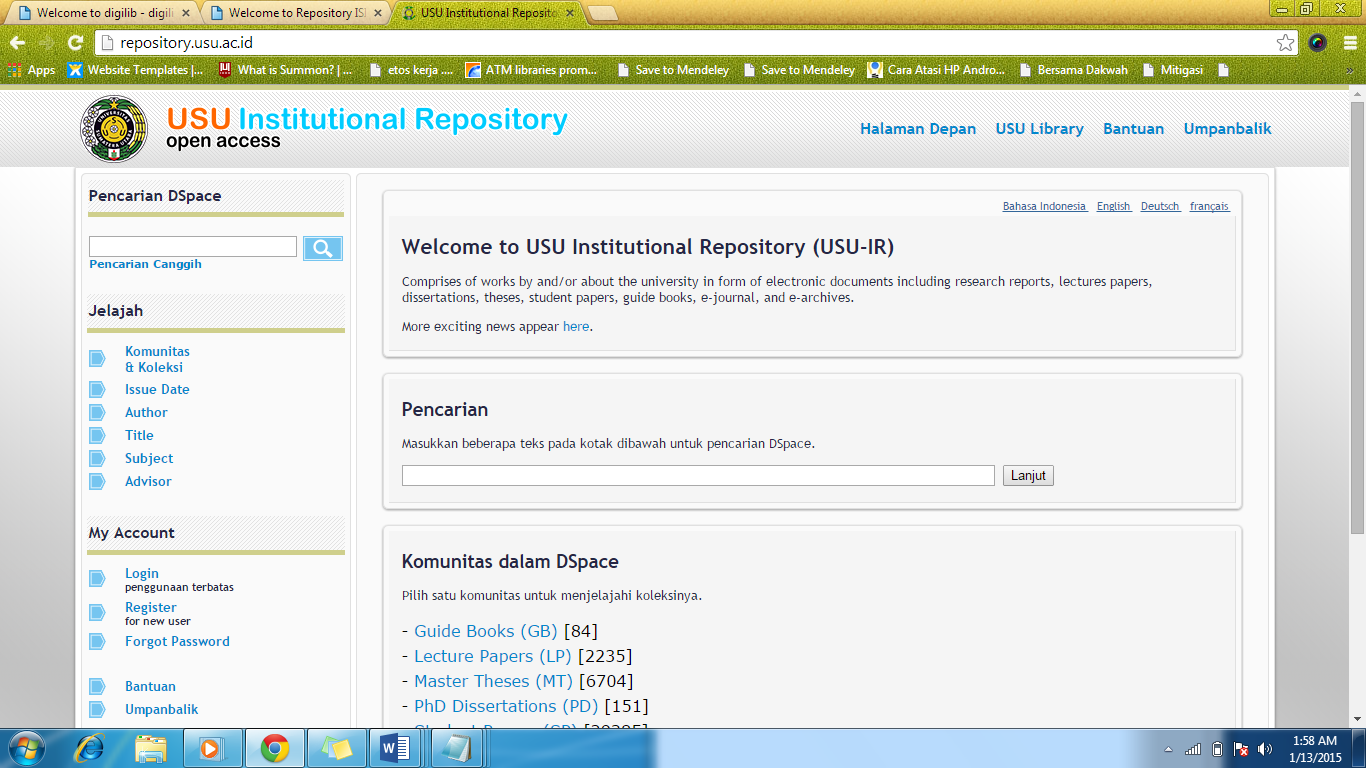Bookmark this page with the star icon
1366x768 pixels.
[1285, 42]
